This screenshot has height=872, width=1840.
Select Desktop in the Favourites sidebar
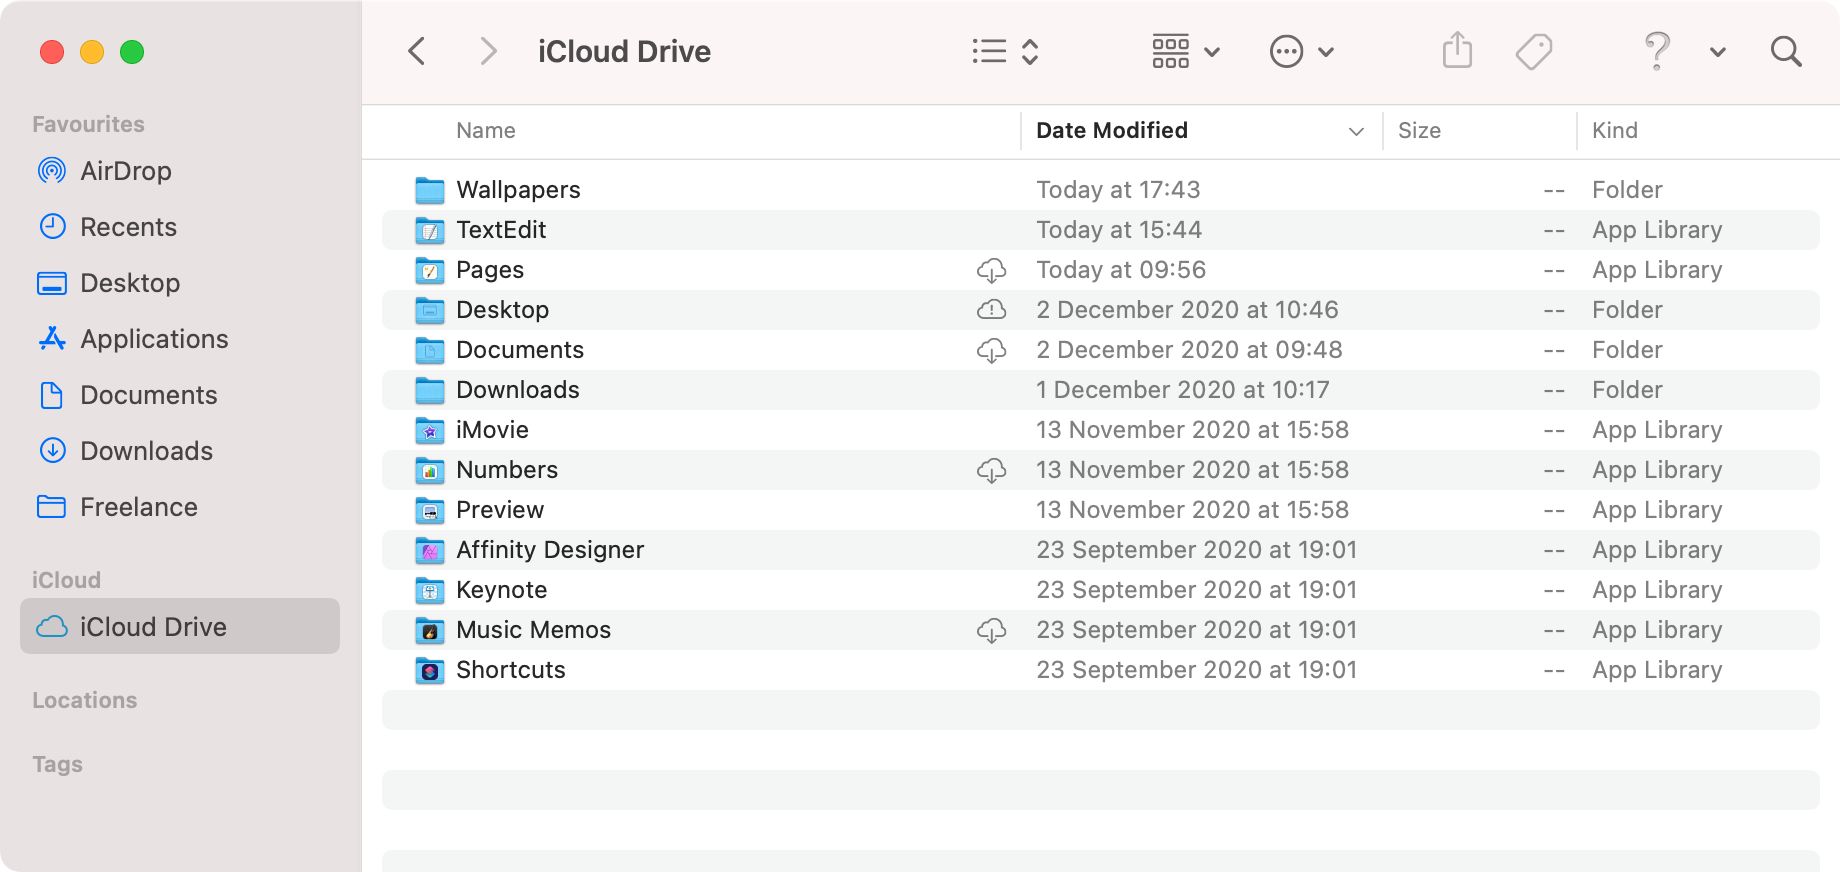click(180, 283)
